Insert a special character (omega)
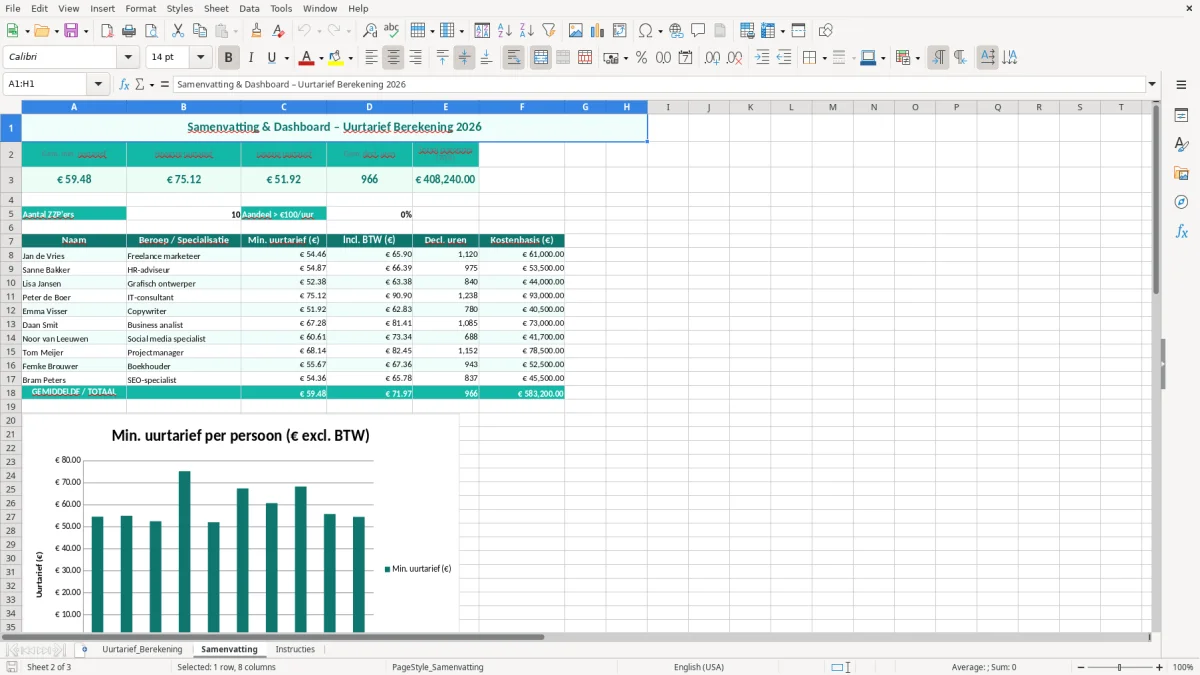 645,31
